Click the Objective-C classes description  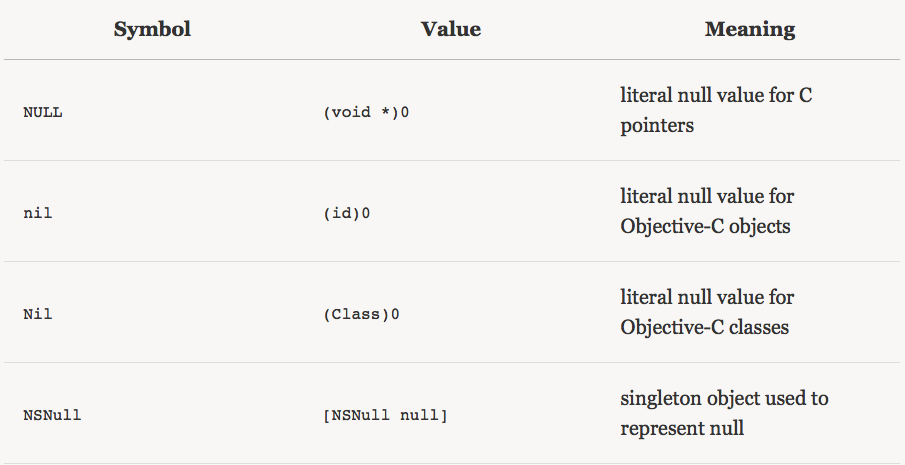707,312
